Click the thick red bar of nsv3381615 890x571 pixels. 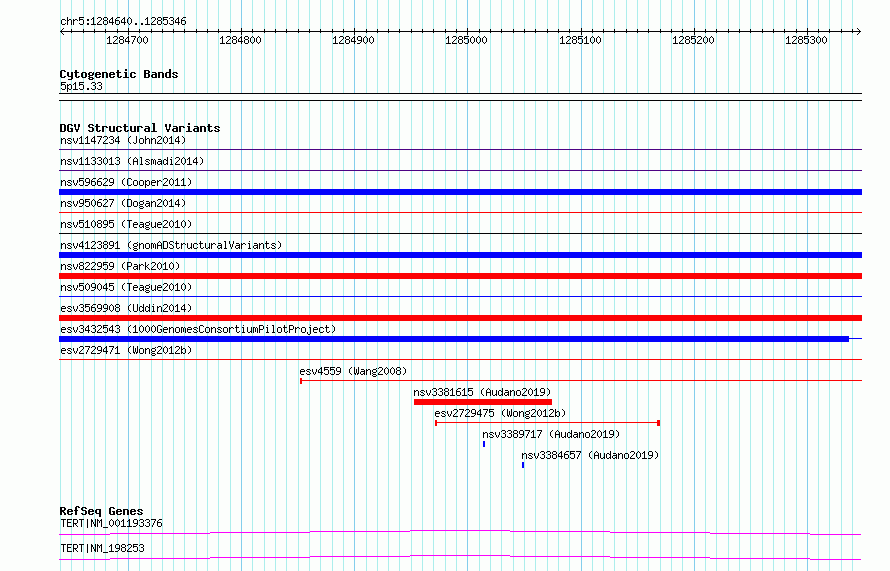482,402
